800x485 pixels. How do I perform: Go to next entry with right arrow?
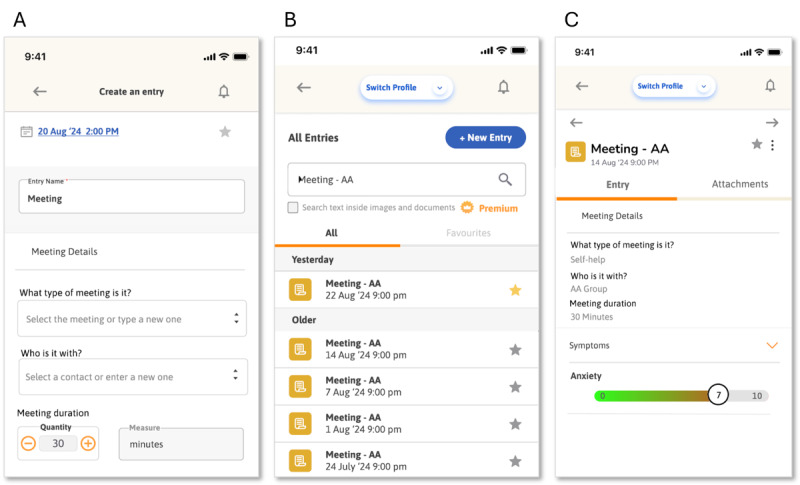pos(772,123)
